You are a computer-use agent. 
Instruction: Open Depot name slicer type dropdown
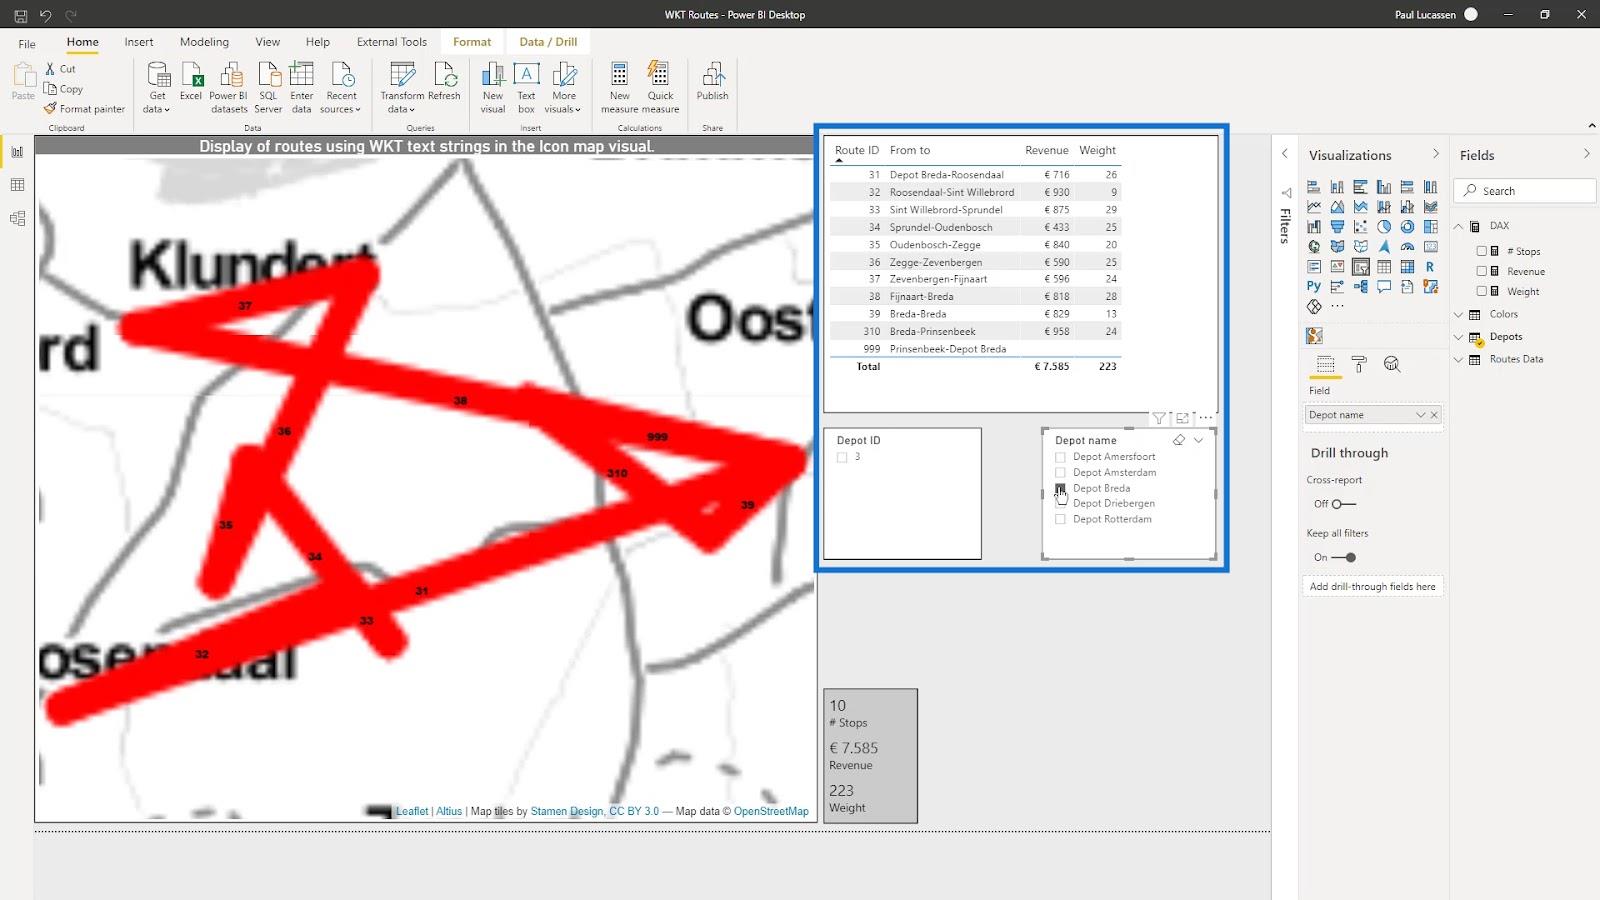[1198, 440]
